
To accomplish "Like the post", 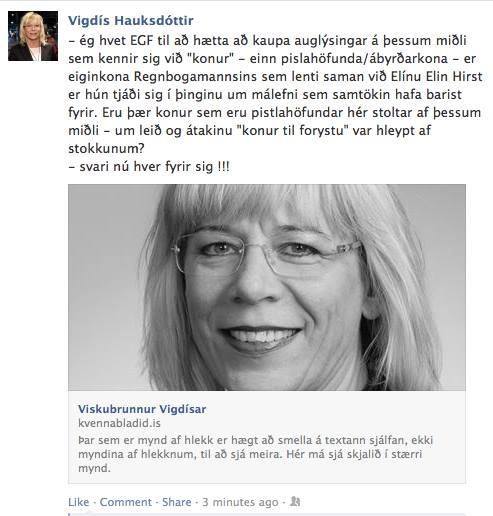I will (79, 502).
